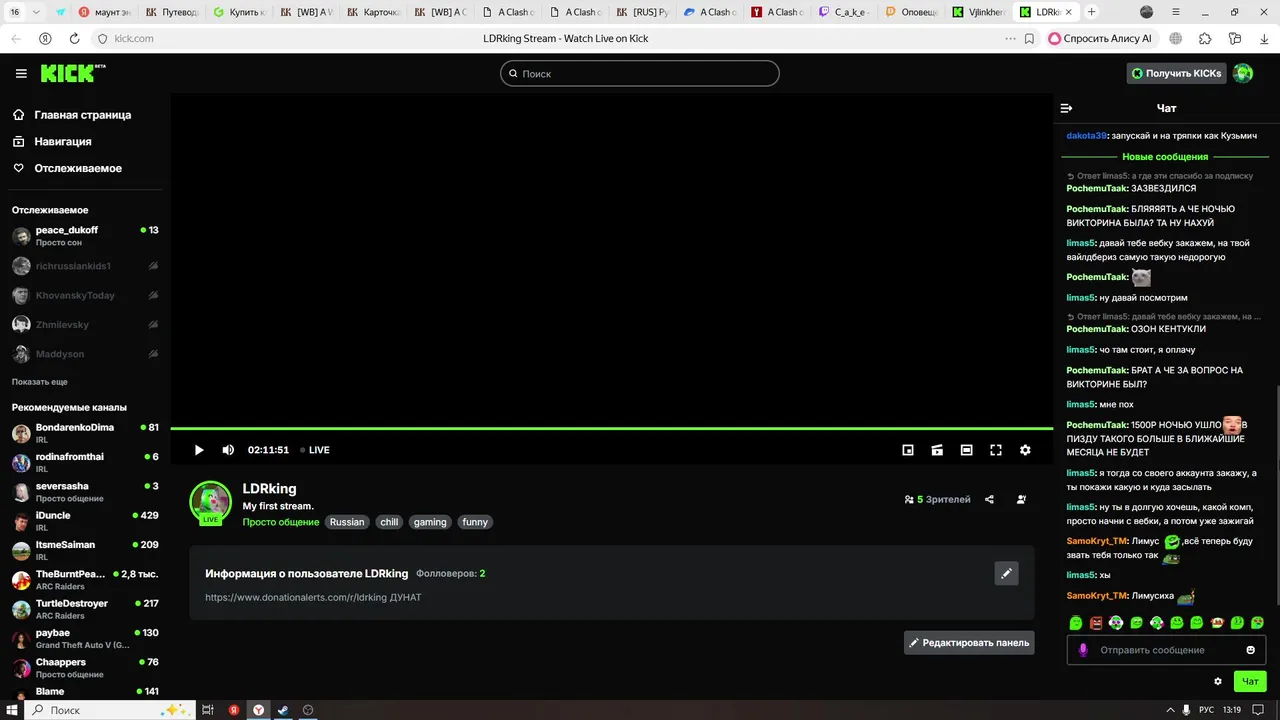Go back in browser history
Viewport: 1280px width, 720px height.
pos(16,38)
